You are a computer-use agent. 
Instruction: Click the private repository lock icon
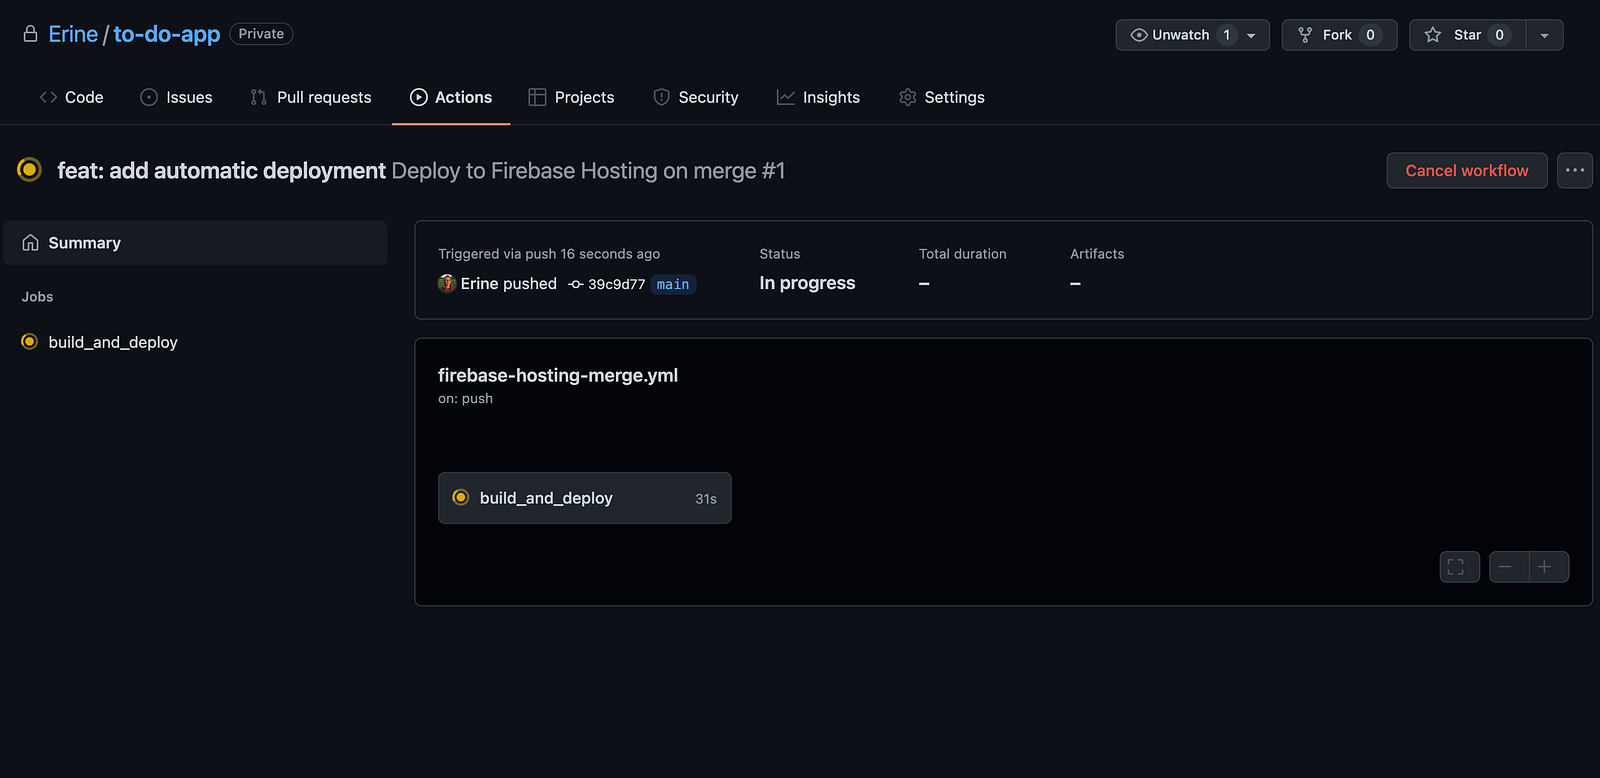(x=31, y=34)
